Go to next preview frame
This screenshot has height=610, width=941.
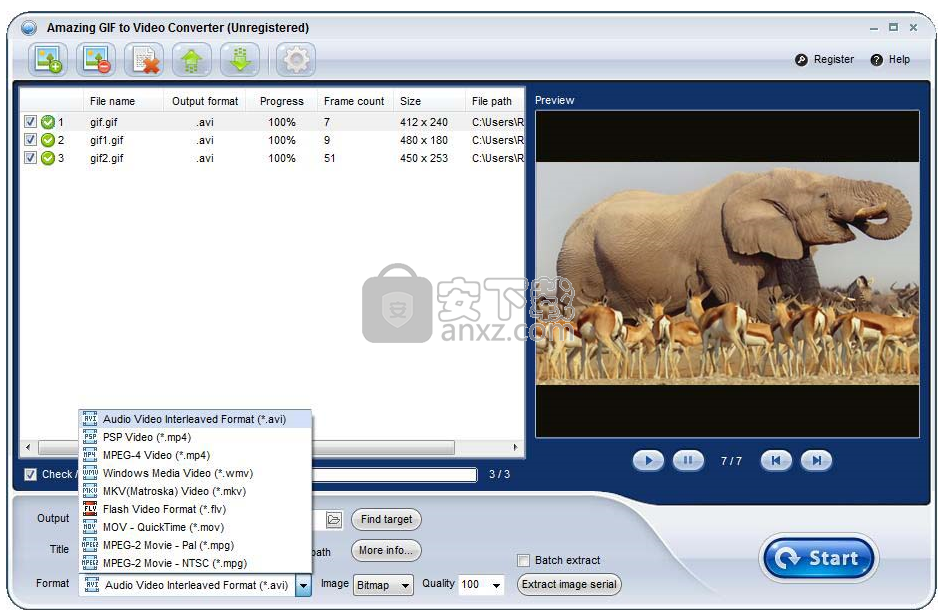816,461
